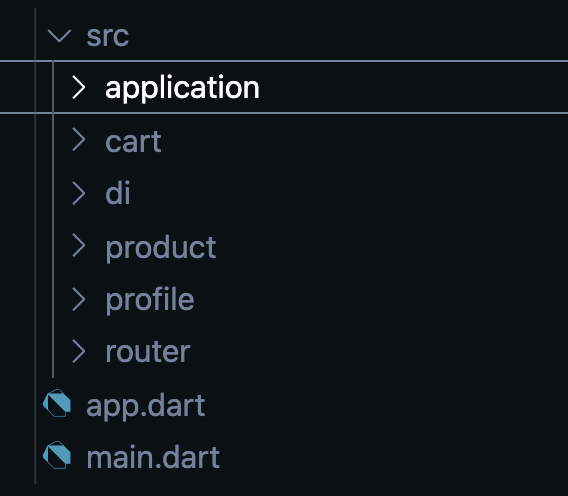Image resolution: width=568 pixels, height=496 pixels.
Task: Select the application folder name
Action: 182,88
